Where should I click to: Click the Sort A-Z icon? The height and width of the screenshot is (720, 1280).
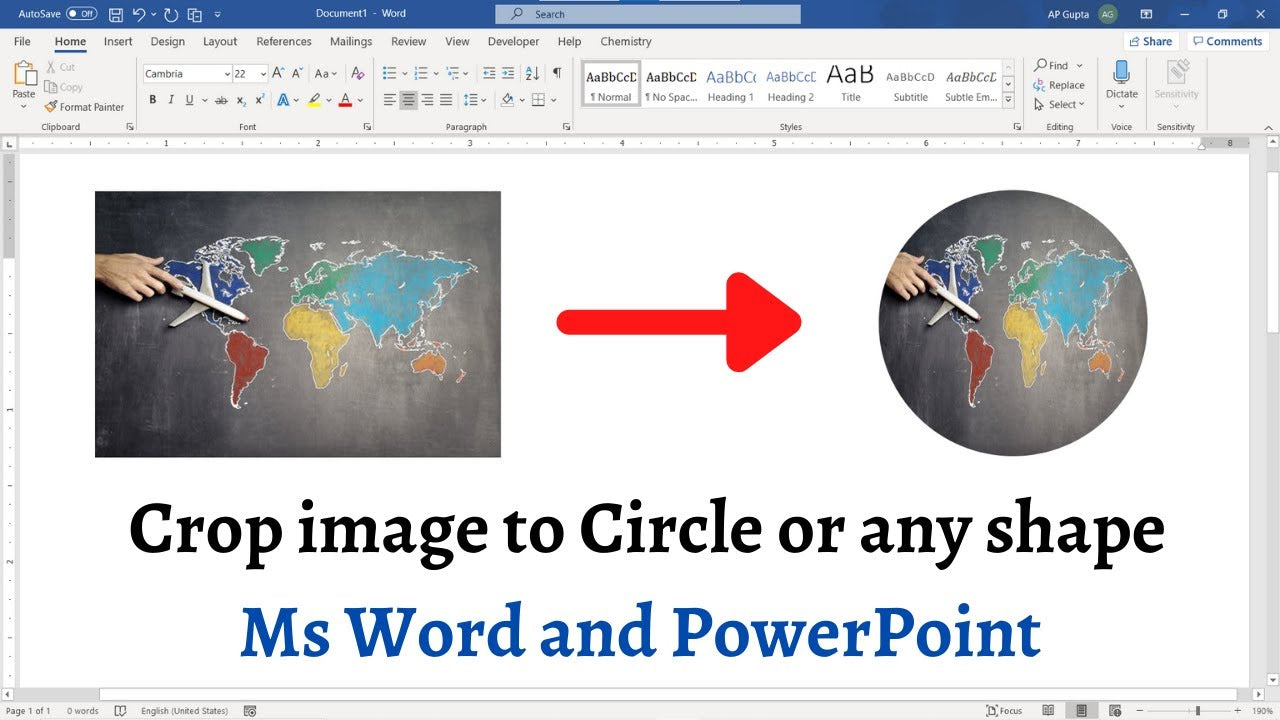(x=532, y=73)
